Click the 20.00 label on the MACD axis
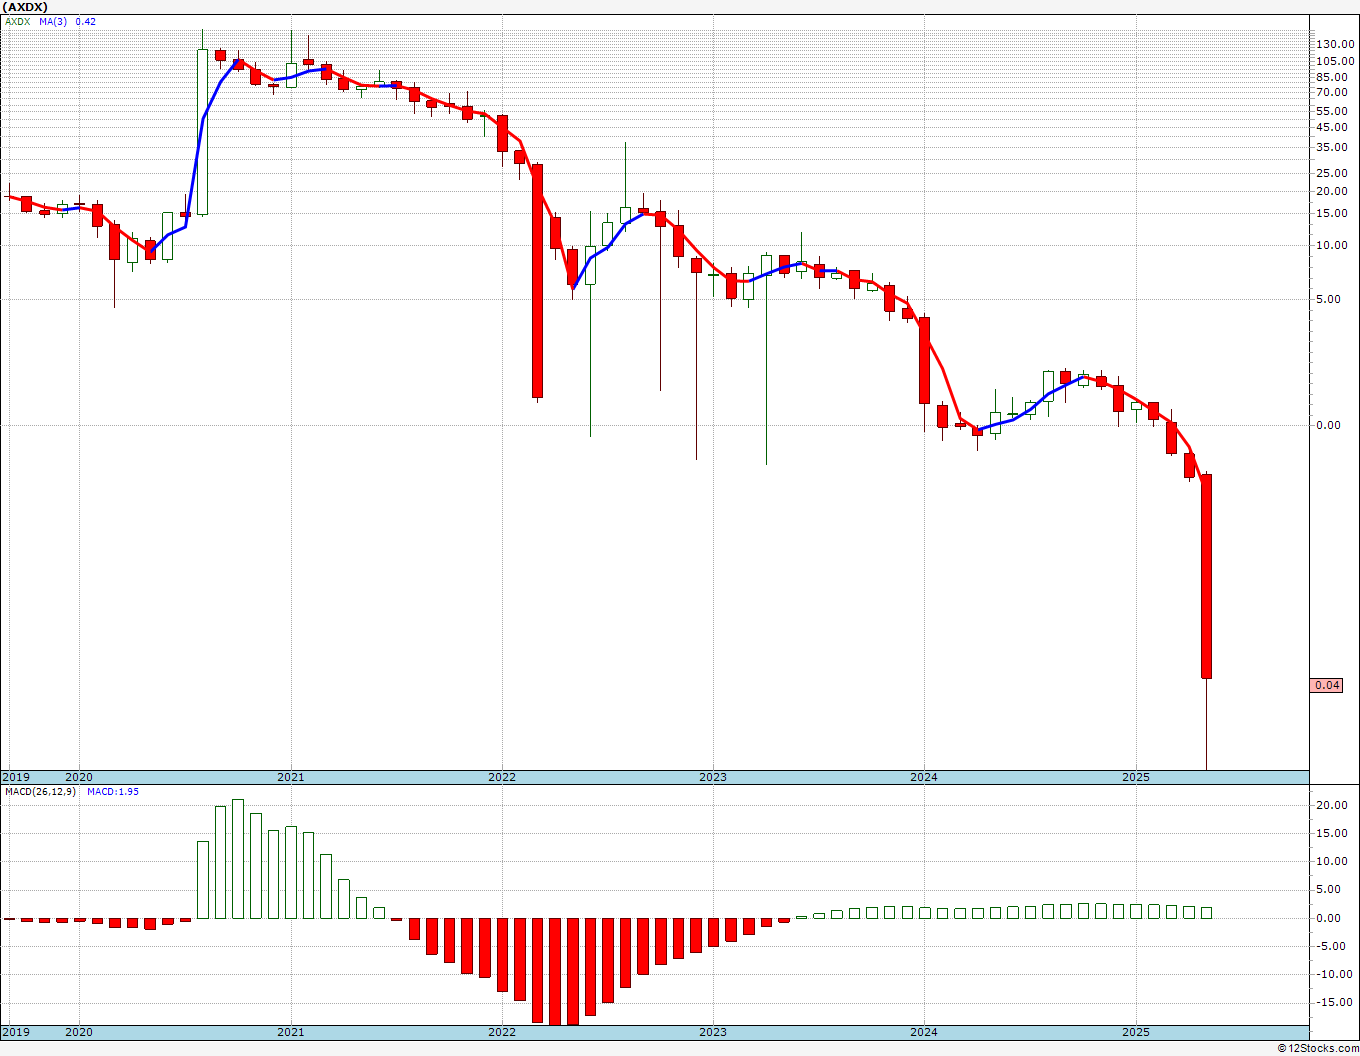 click(1332, 805)
